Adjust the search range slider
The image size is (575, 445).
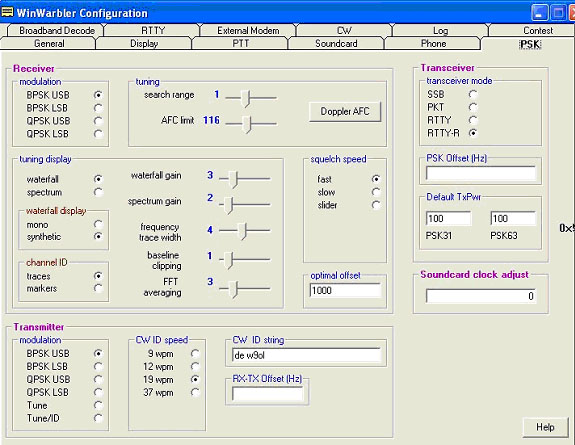click(251, 98)
